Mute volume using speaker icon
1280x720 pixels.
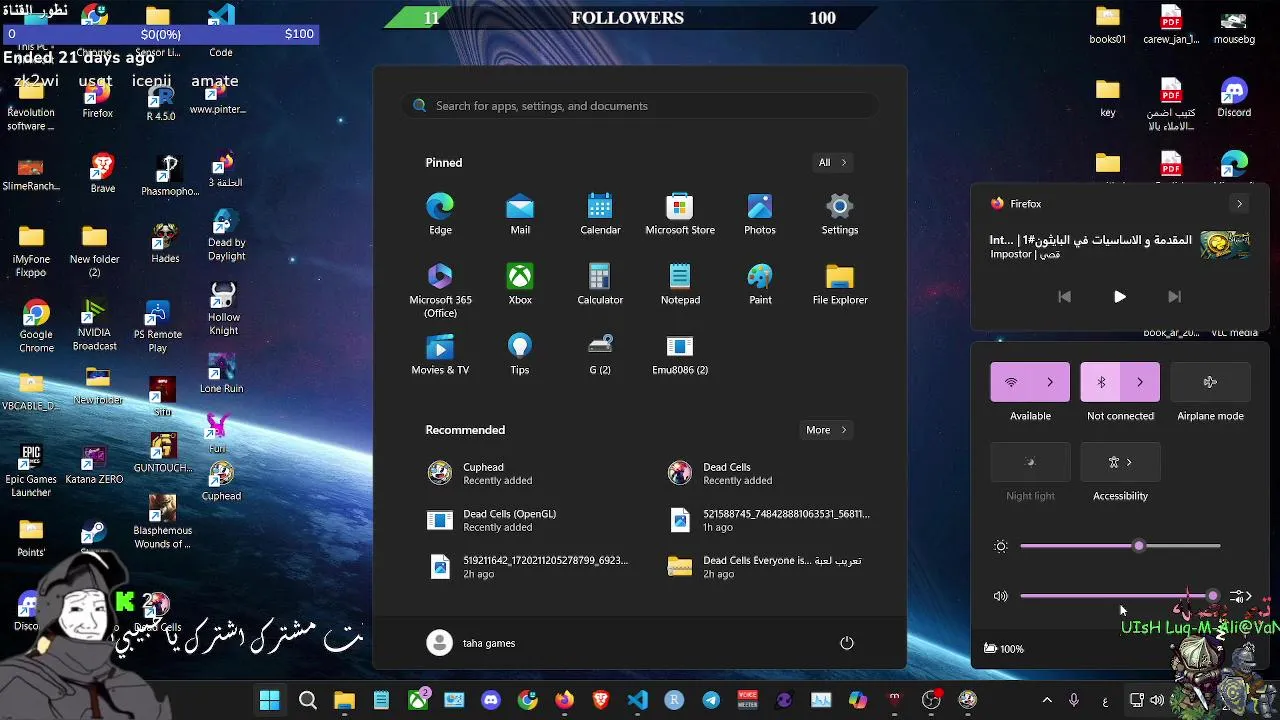(1001, 596)
